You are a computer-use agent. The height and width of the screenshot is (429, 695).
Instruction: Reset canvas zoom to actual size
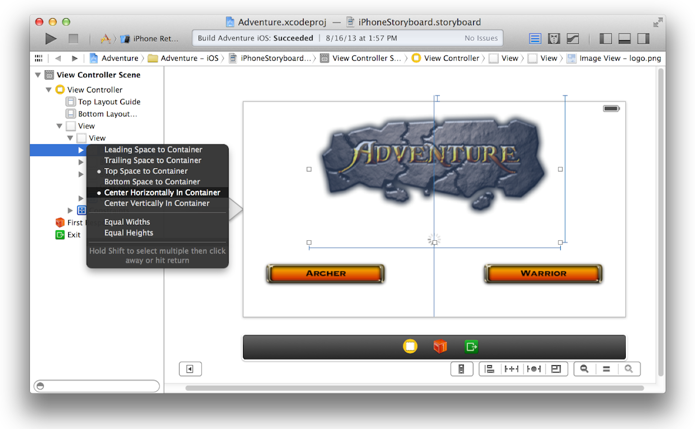point(606,369)
